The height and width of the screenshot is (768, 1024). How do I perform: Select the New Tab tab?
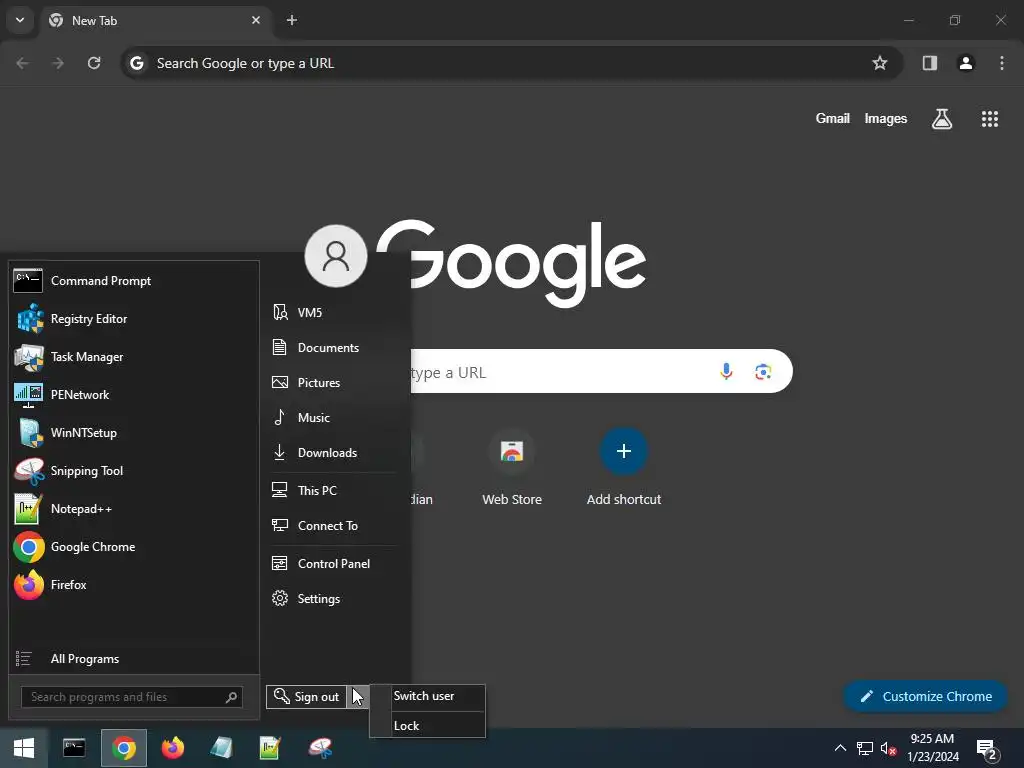click(x=154, y=20)
